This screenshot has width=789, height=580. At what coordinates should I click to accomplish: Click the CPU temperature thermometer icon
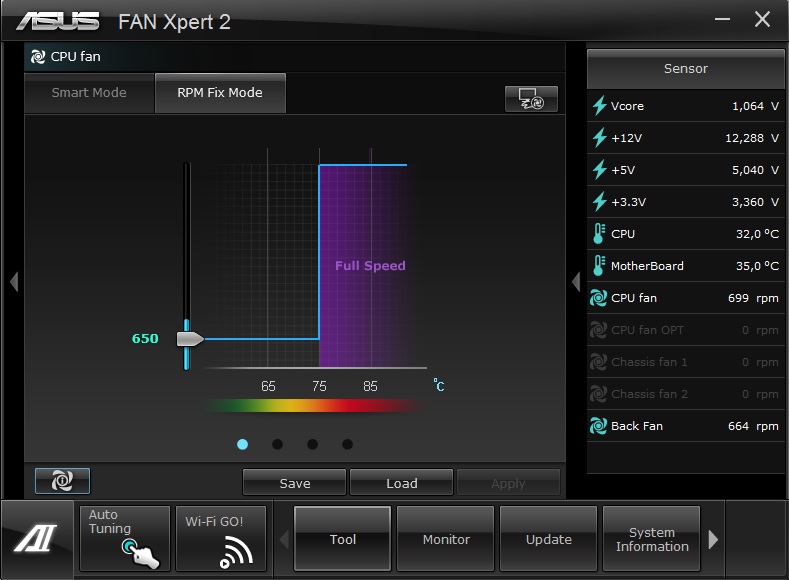tap(598, 234)
